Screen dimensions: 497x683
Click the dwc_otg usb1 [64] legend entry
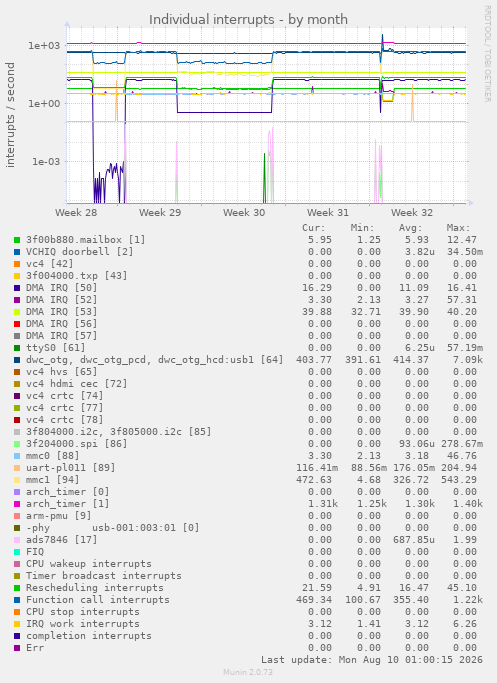155,360
